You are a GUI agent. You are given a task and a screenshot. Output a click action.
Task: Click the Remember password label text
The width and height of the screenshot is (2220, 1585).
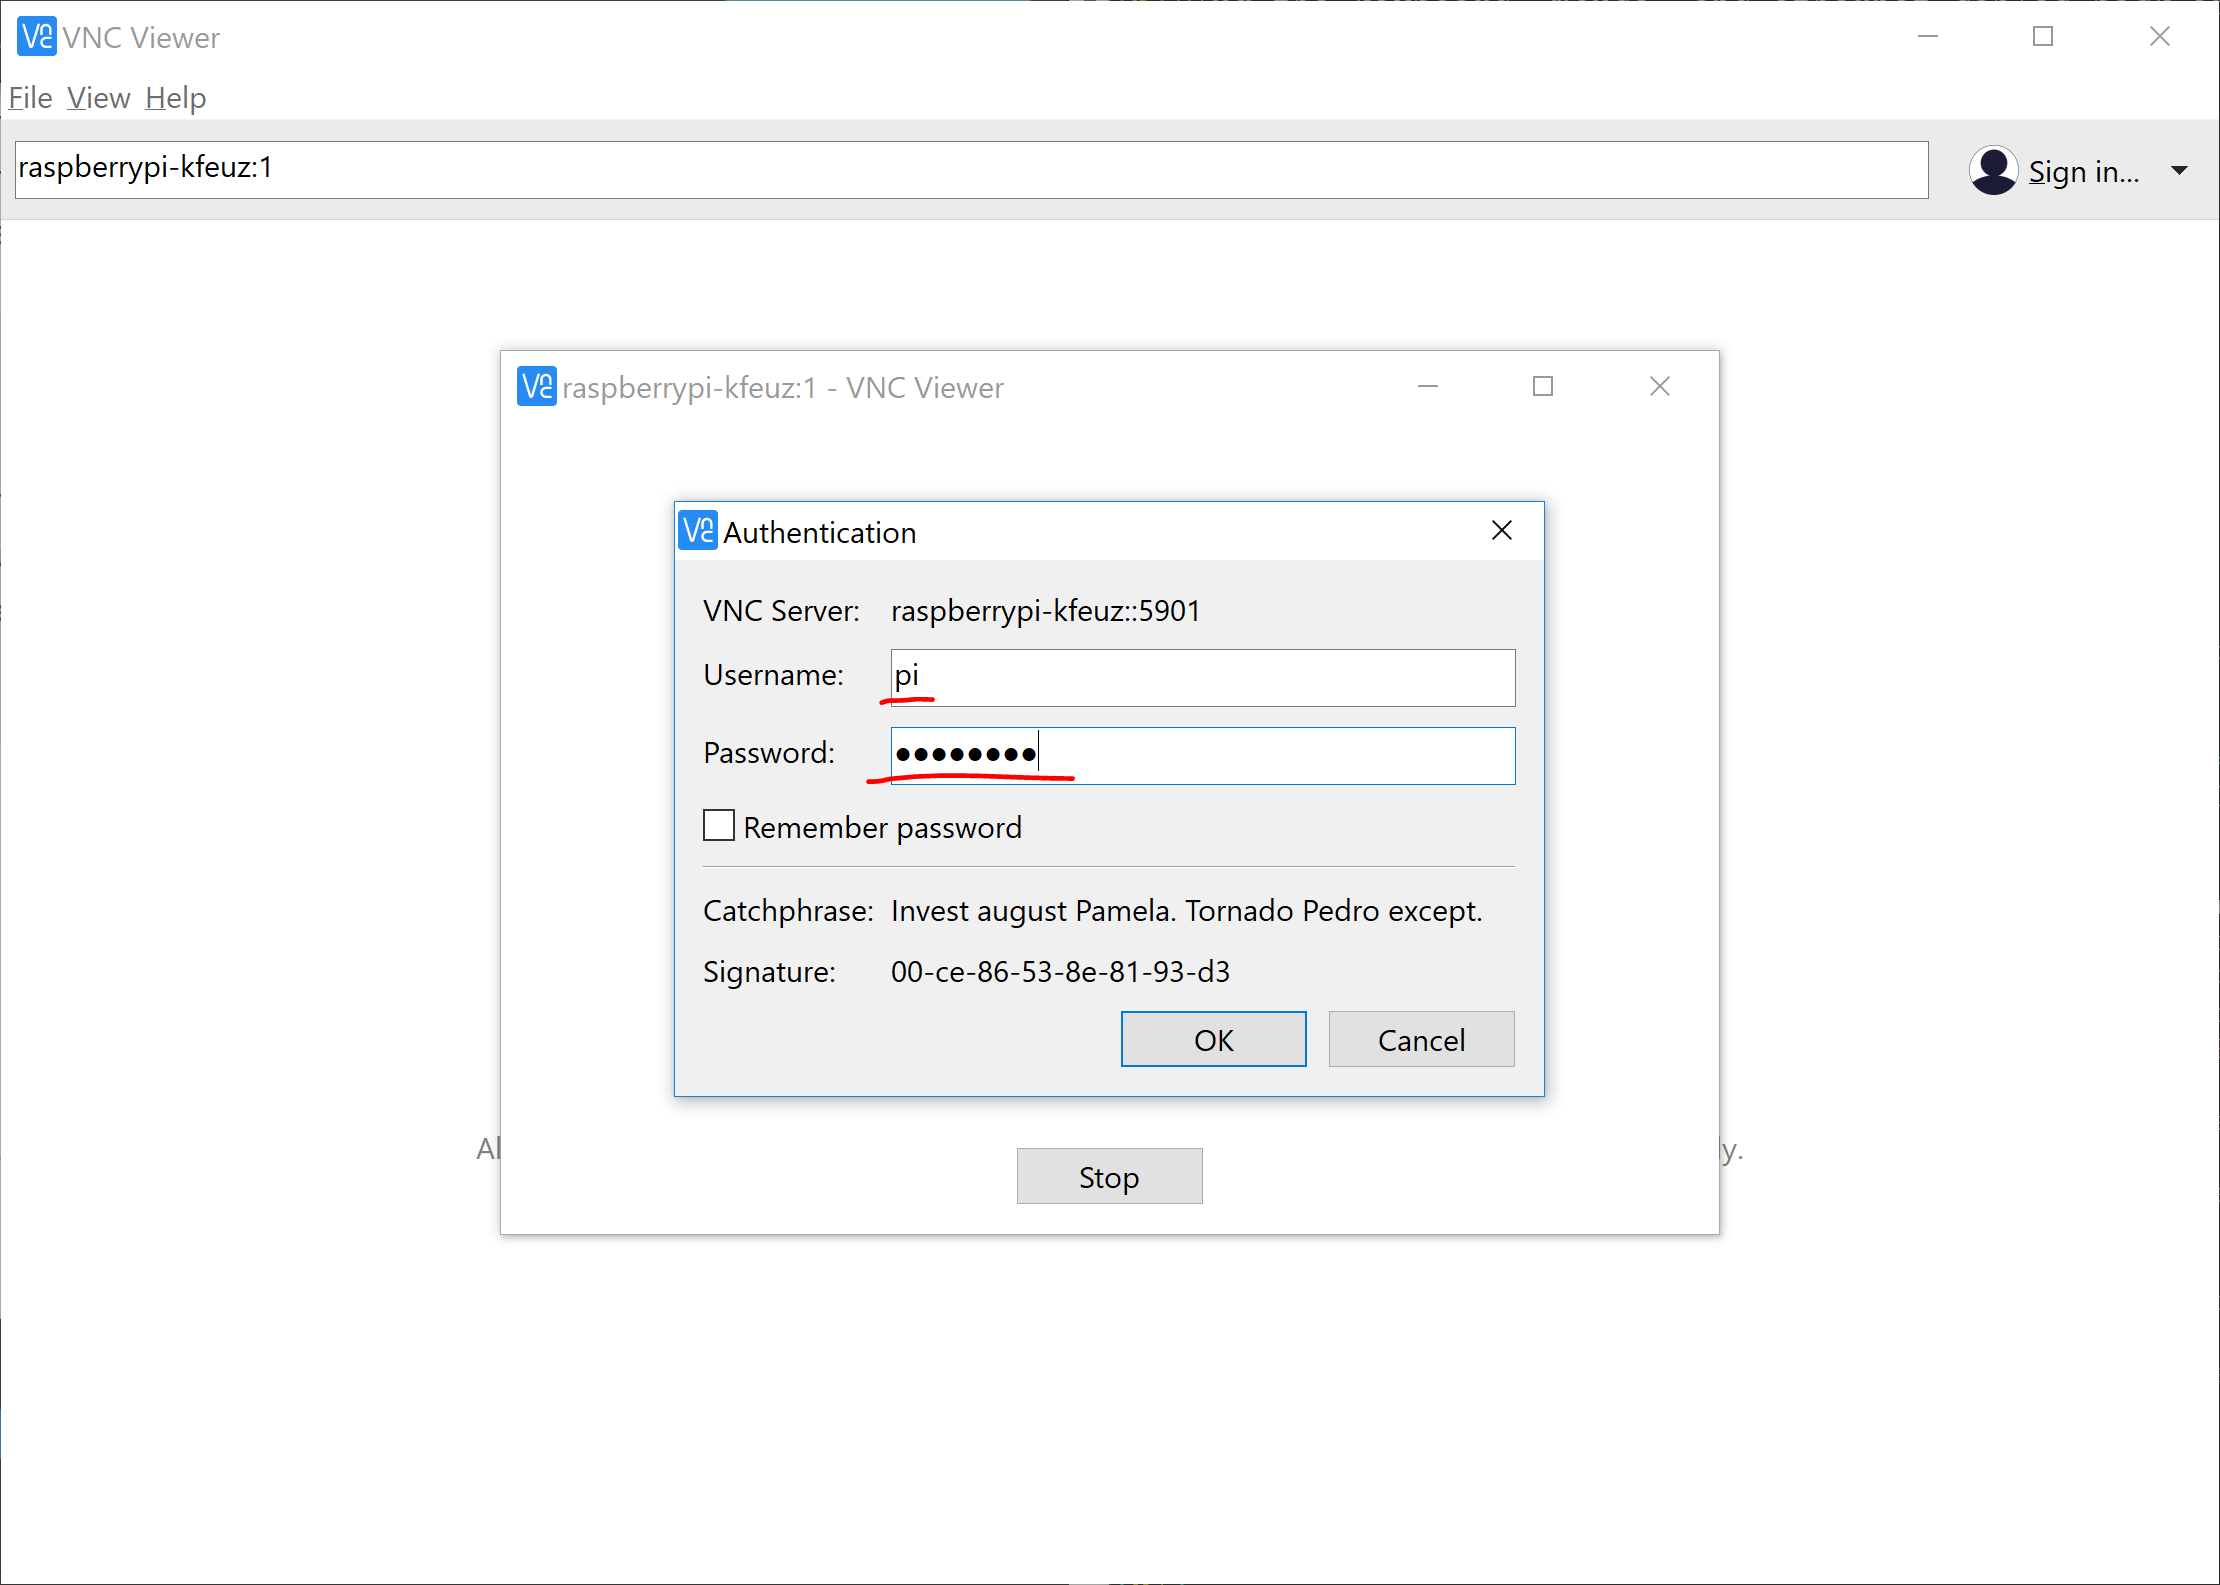click(883, 828)
